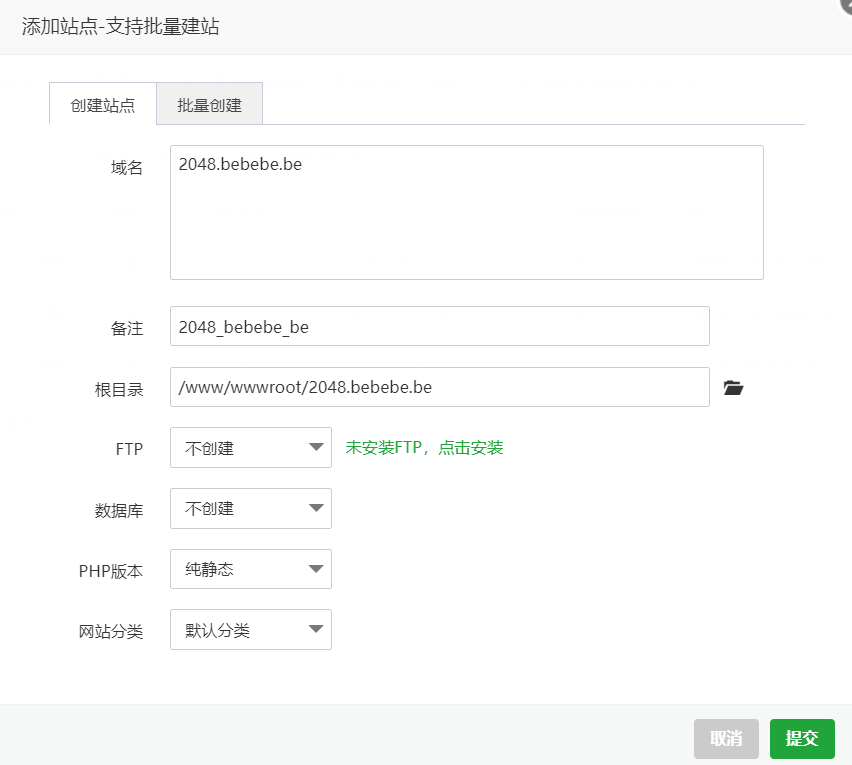This screenshot has height=765, width=852.
Task: Click the chevron inside the FTP selector
Action: pyautogui.click(x=315, y=447)
